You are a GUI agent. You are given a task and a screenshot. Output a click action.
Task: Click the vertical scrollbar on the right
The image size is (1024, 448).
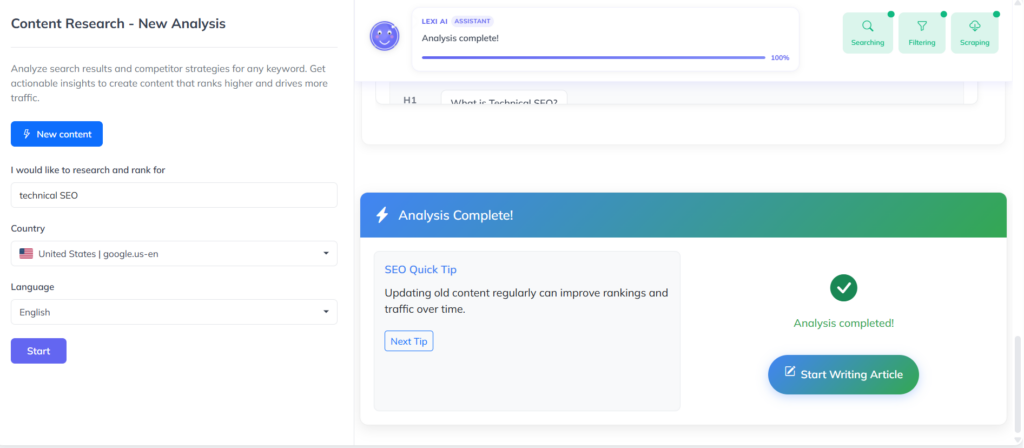click(1018, 380)
